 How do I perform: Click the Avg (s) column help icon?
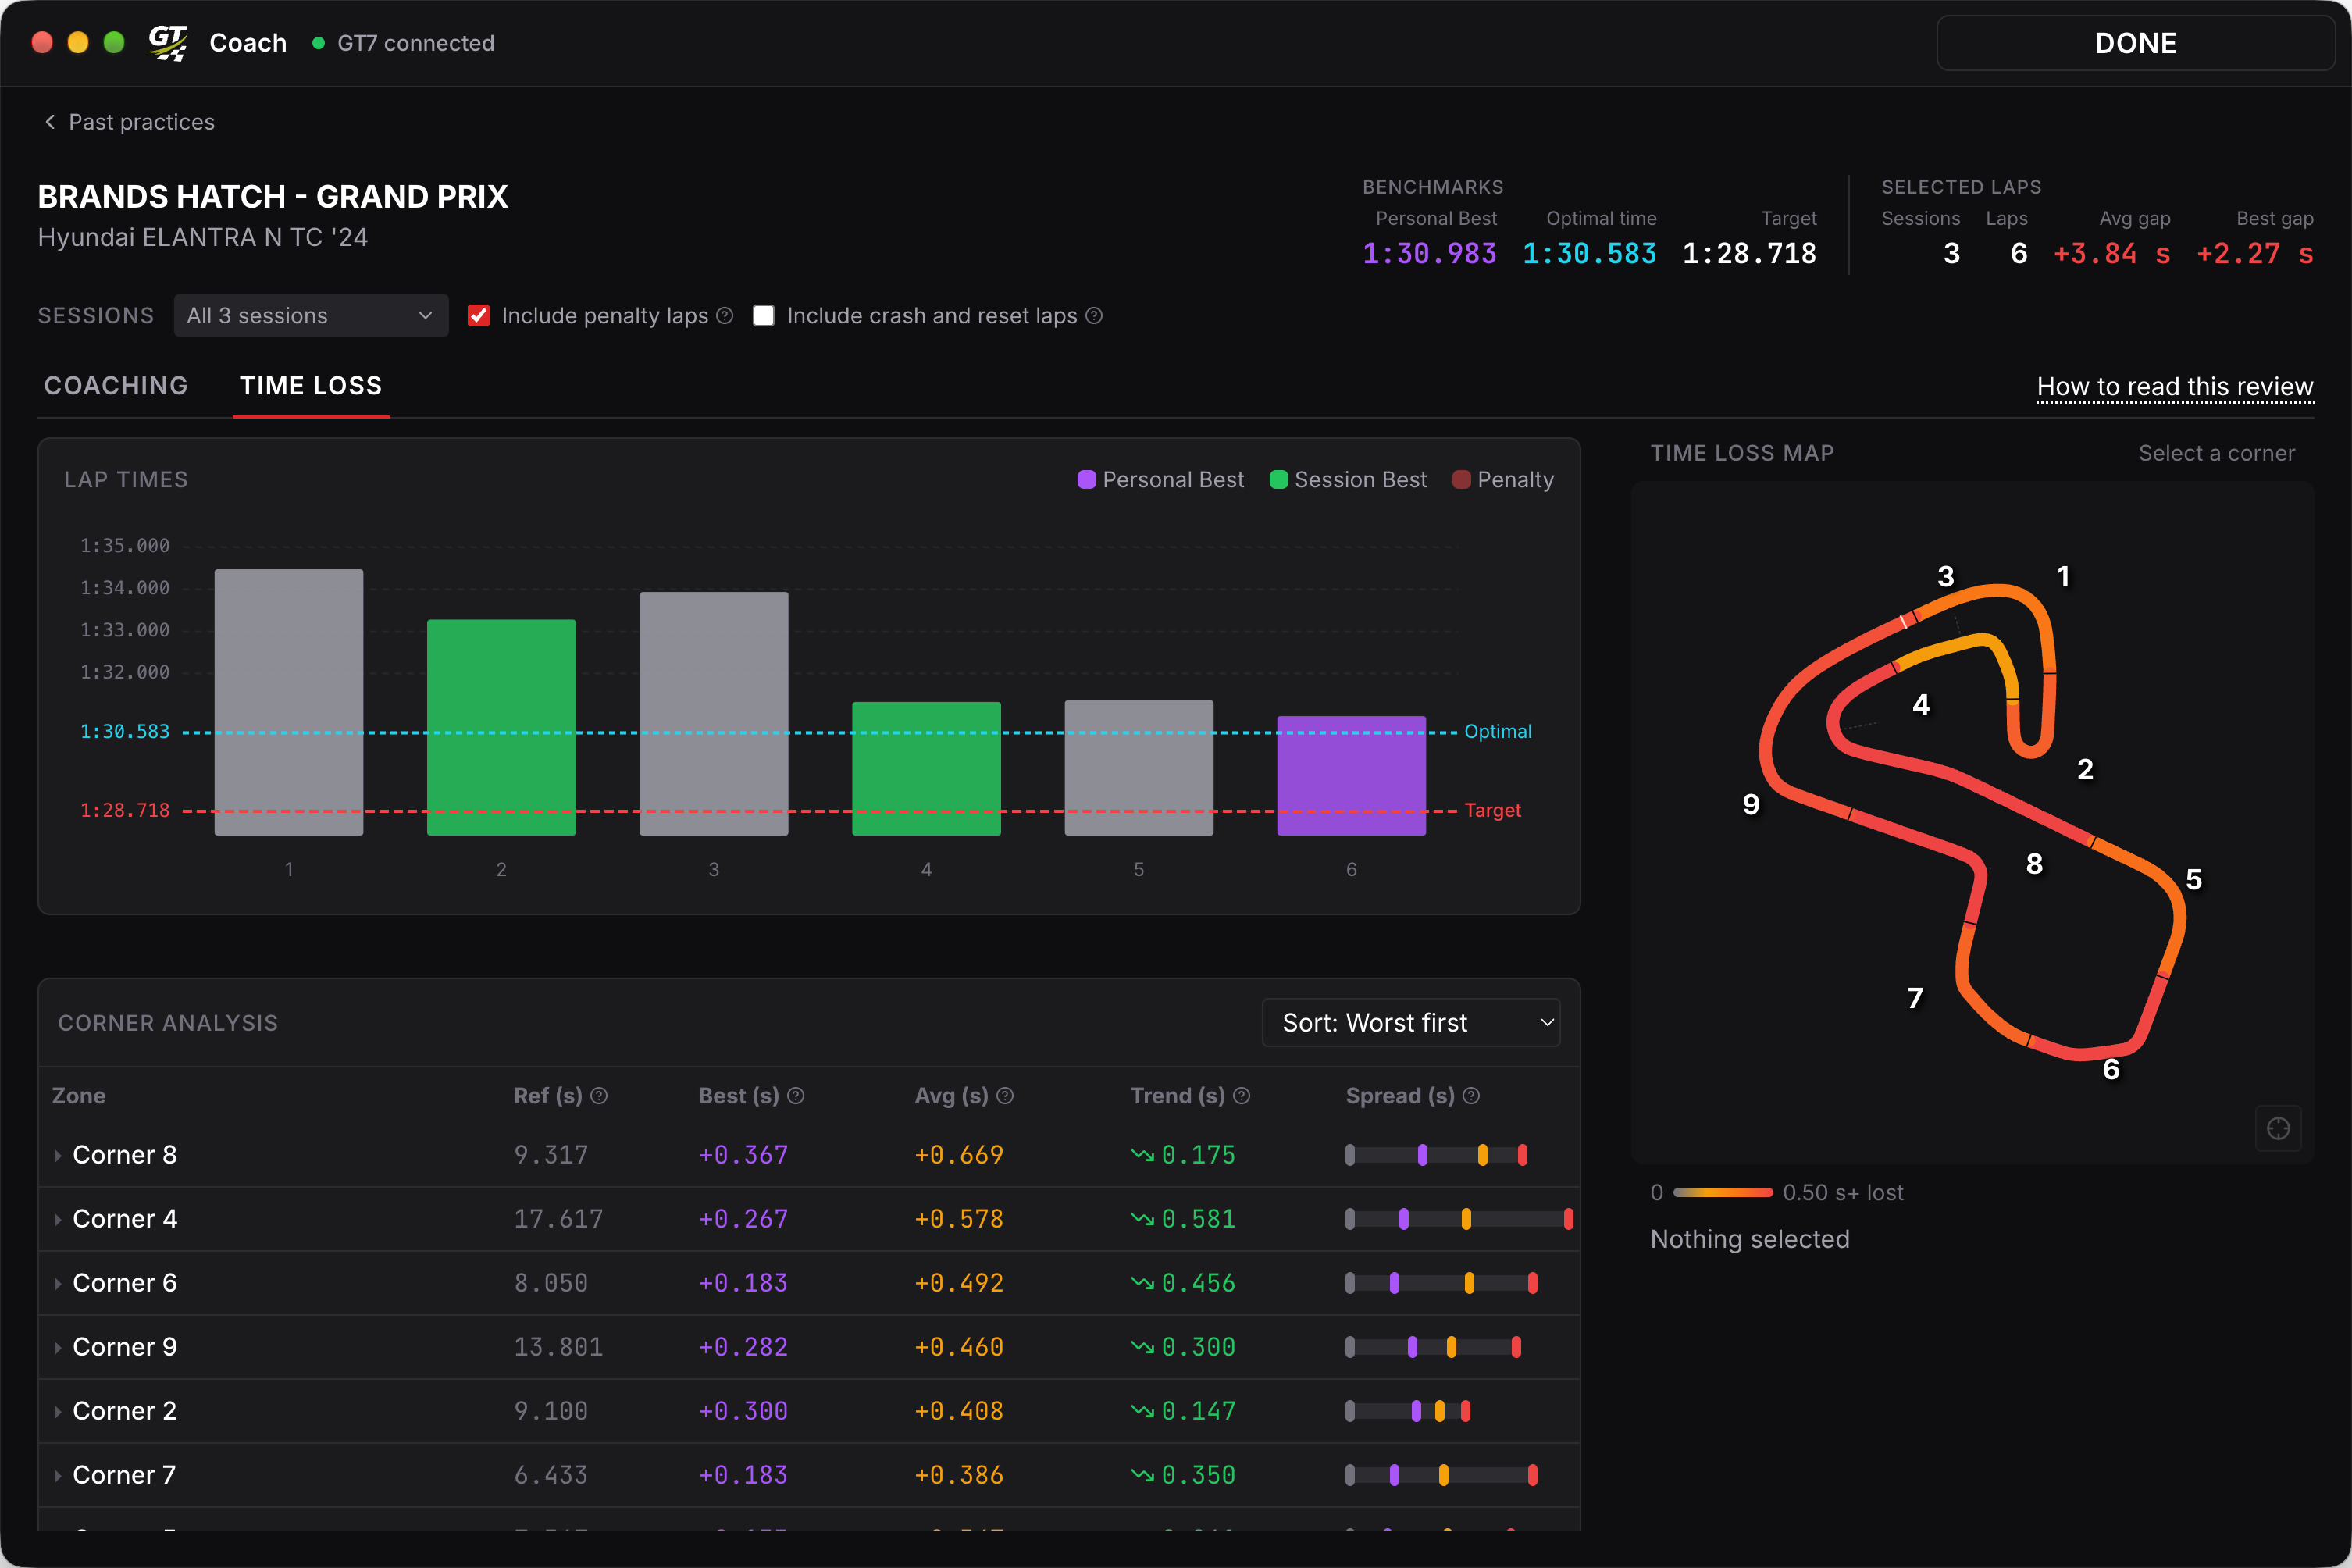coord(1005,1096)
